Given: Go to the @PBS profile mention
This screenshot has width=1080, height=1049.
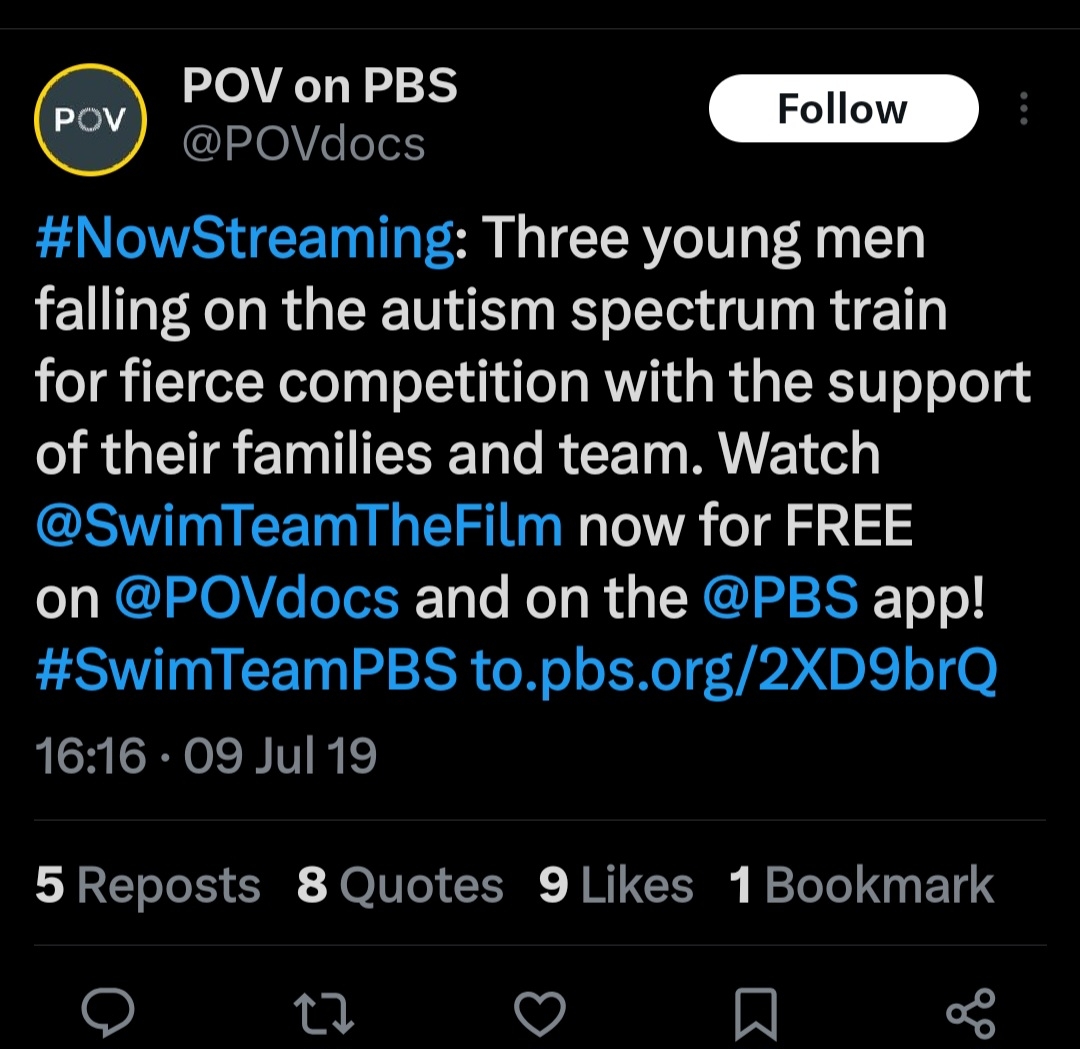Looking at the screenshot, I should point(780,598).
